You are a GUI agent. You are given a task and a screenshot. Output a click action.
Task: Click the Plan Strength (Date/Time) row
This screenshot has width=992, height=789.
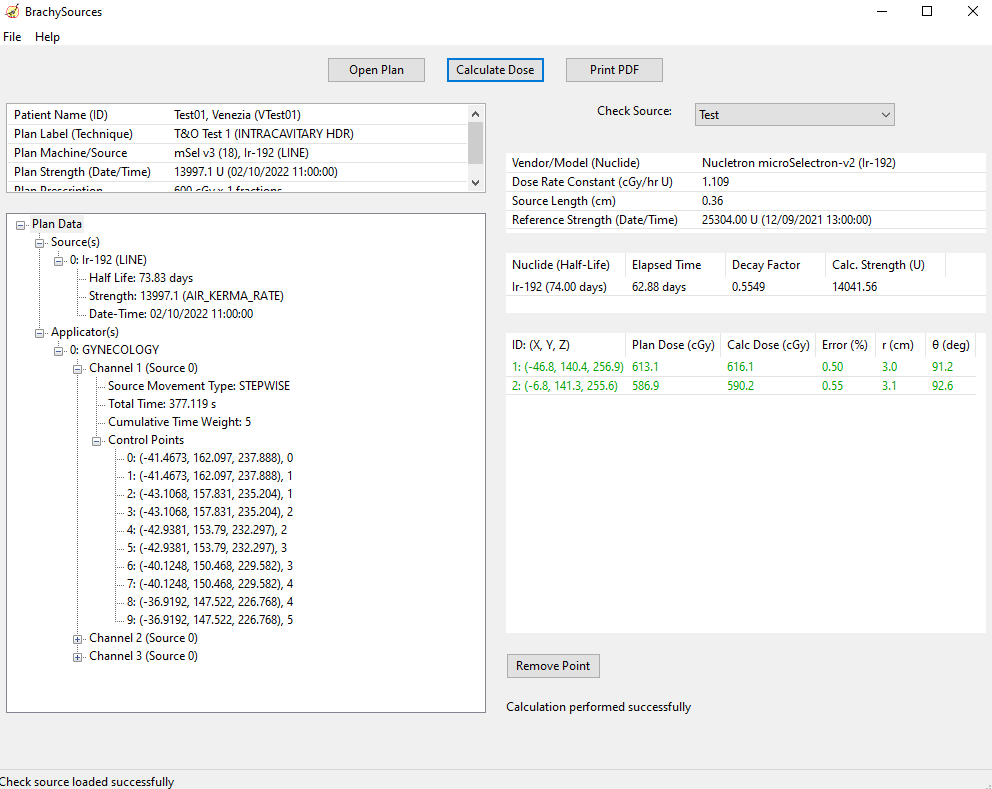point(238,172)
